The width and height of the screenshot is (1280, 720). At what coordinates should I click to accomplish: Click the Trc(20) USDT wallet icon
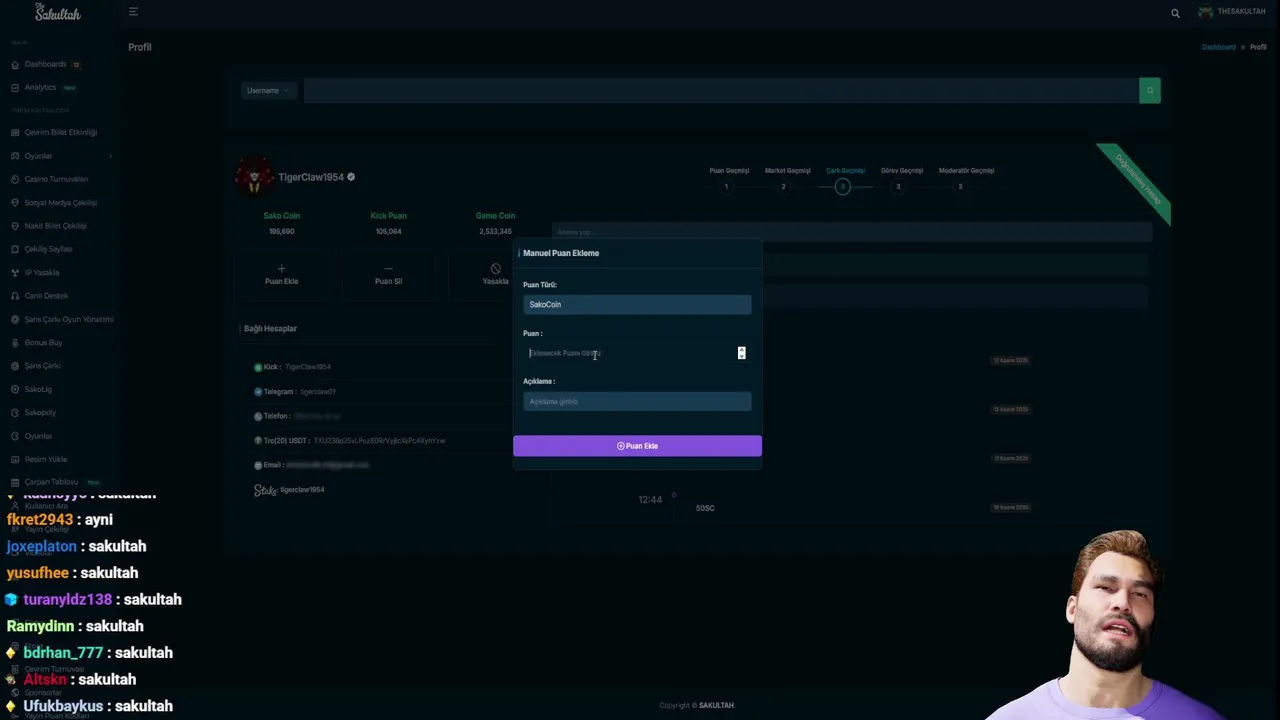(258, 441)
